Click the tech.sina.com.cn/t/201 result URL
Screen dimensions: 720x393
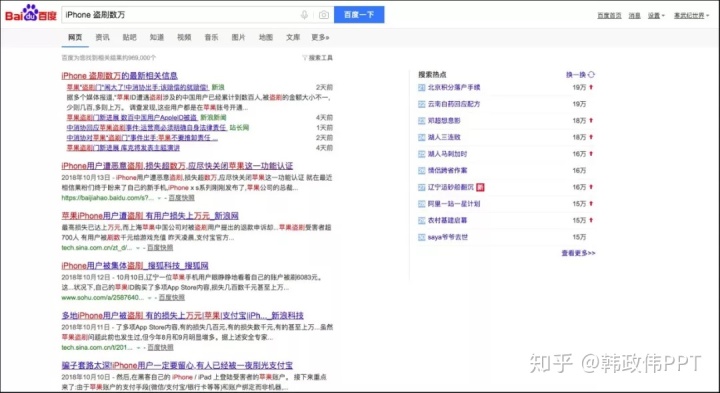[x=97, y=348]
